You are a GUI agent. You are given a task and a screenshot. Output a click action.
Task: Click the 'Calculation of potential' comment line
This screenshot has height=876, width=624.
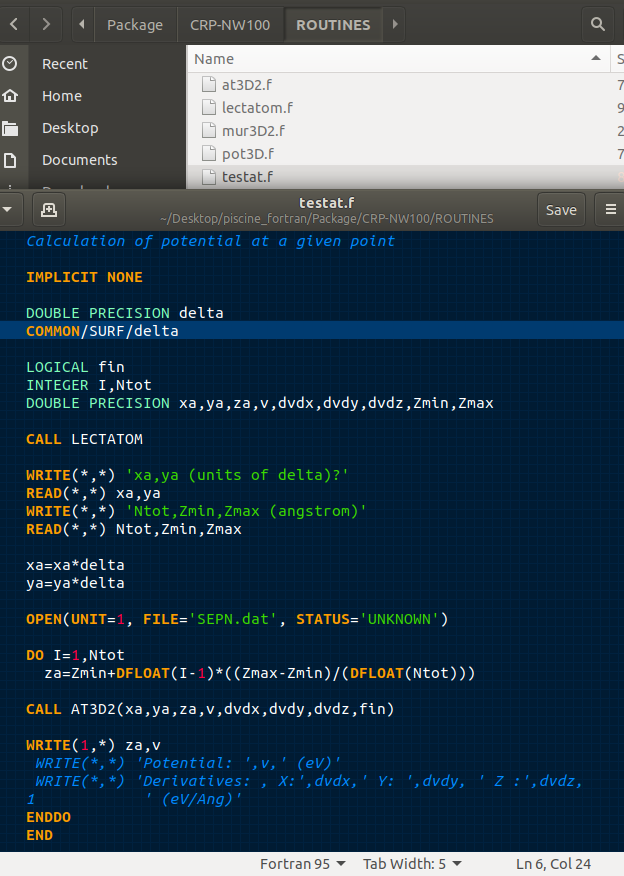tap(210, 241)
